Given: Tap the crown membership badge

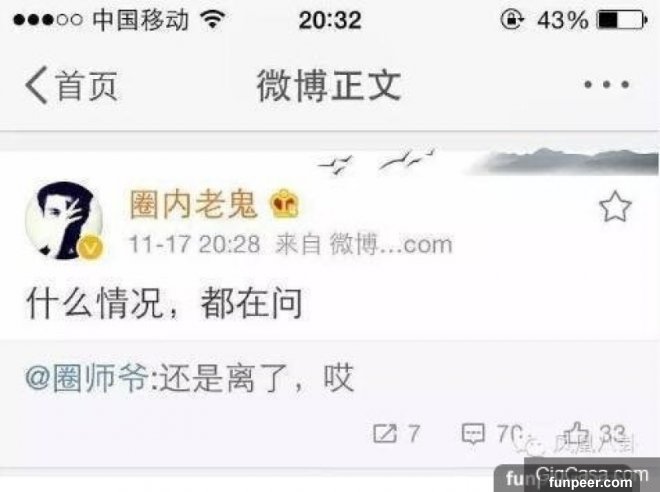Looking at the screenshot, I should click(x=284, y=203).
